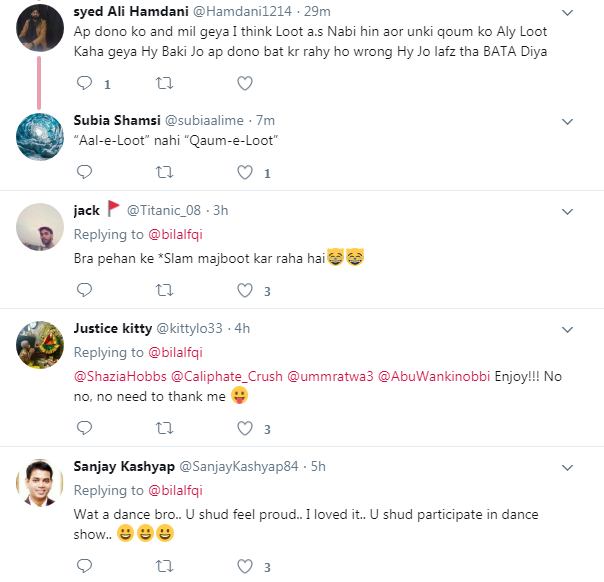Like Justice kitty's tweet
The width and height of the screenshot is (604, 582).
pos(245,429)
